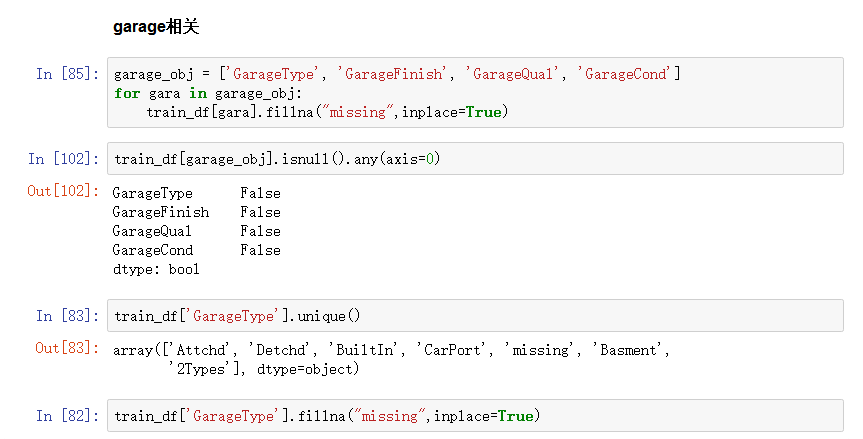Click the In [85] code cell
The image size is (863, 439).
[x=475, y=92]
